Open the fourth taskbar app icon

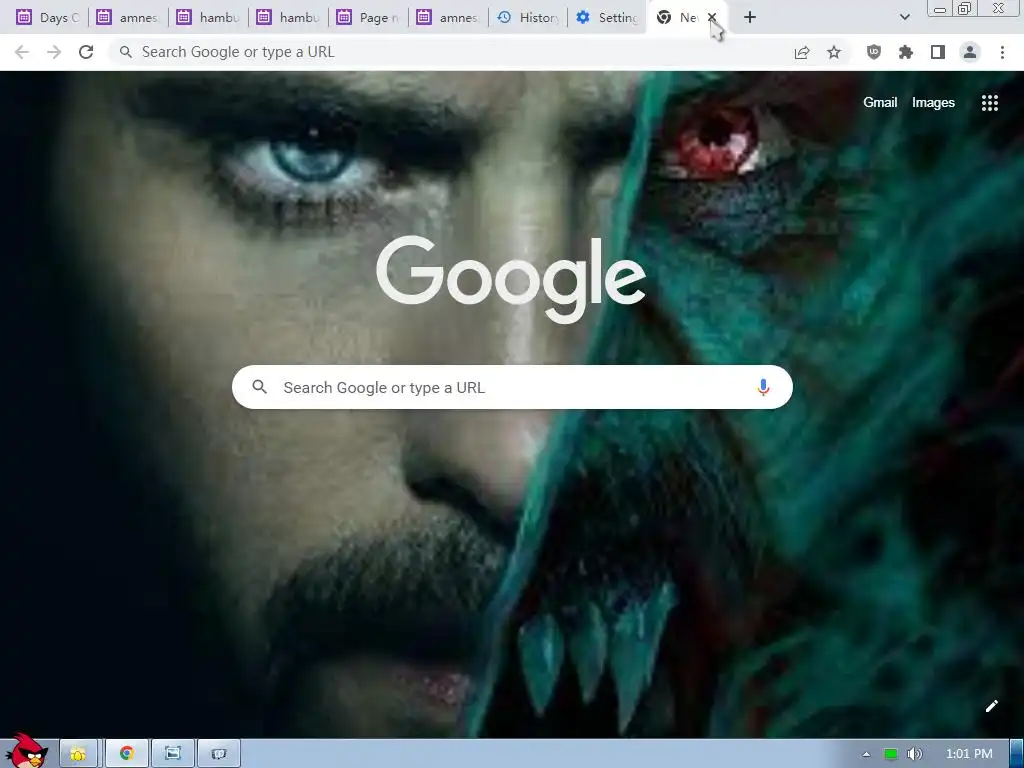[218, 754]
